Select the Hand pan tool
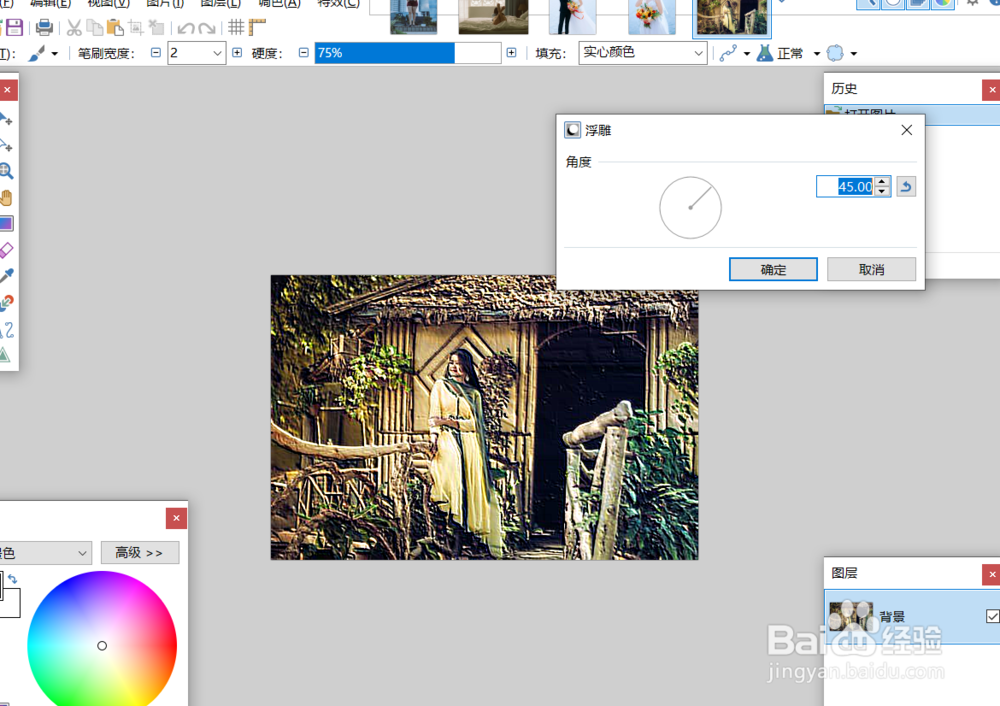 point(7,197)
